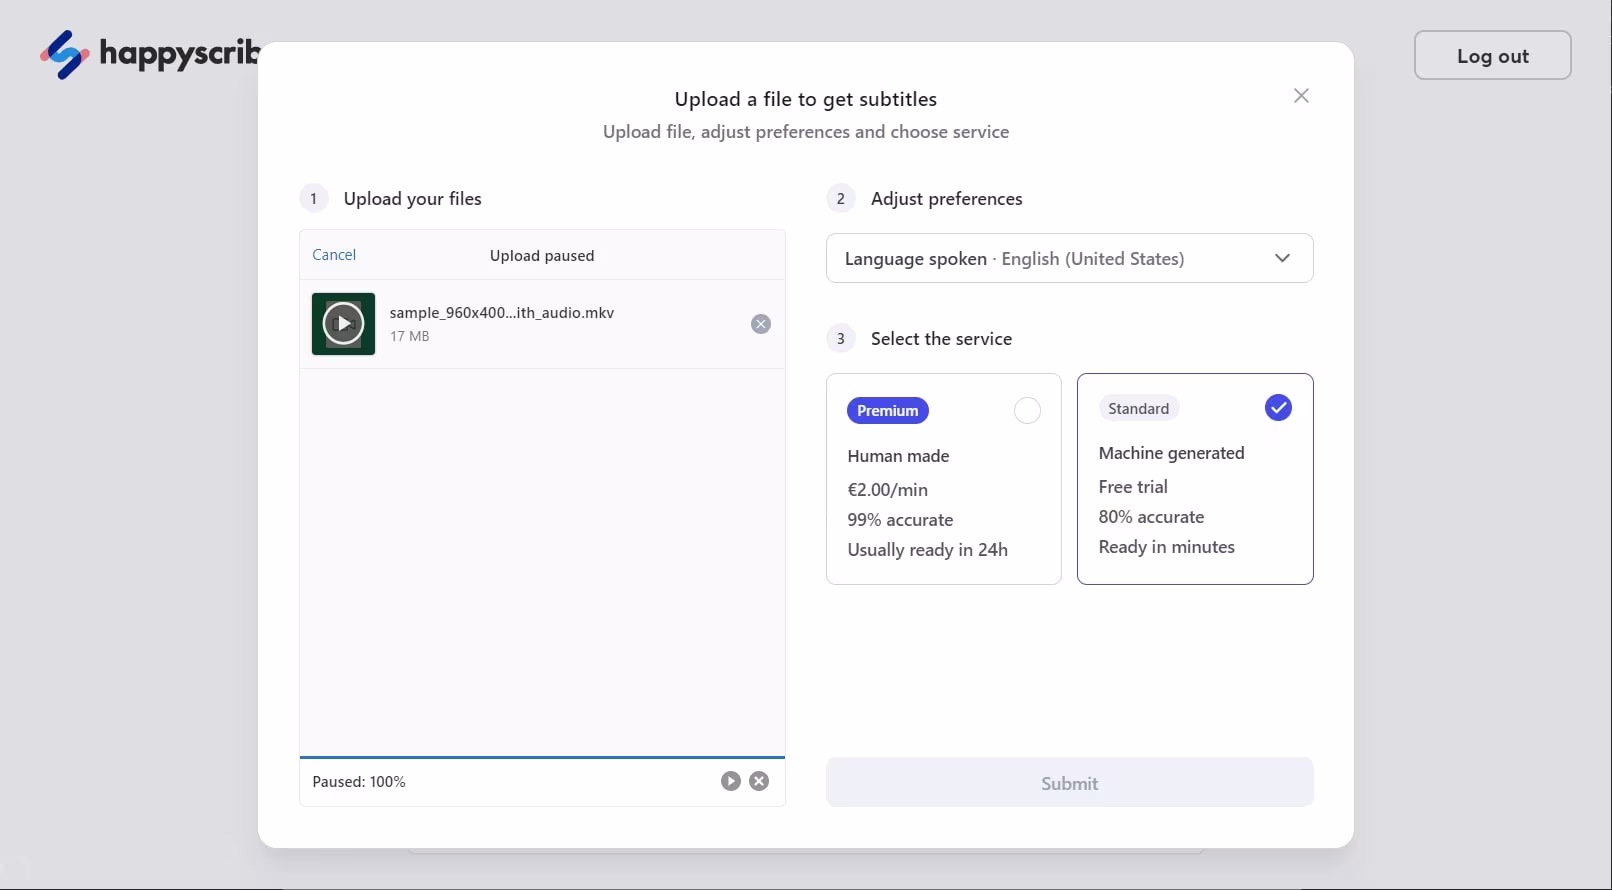Cancel upload via bottom status bar X
This screenshot has height=890, width=1612.
tap(759, 781)
